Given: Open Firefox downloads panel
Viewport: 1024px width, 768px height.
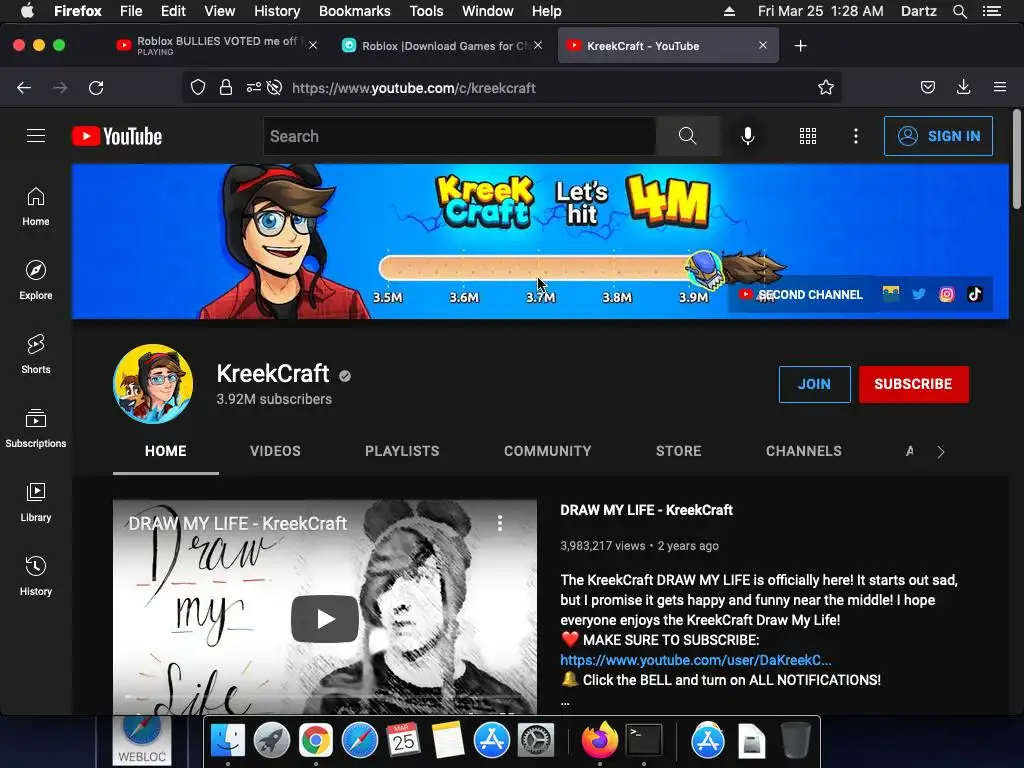Looking at the screenshot, I should pyautogui.click(x=963, y=88).
